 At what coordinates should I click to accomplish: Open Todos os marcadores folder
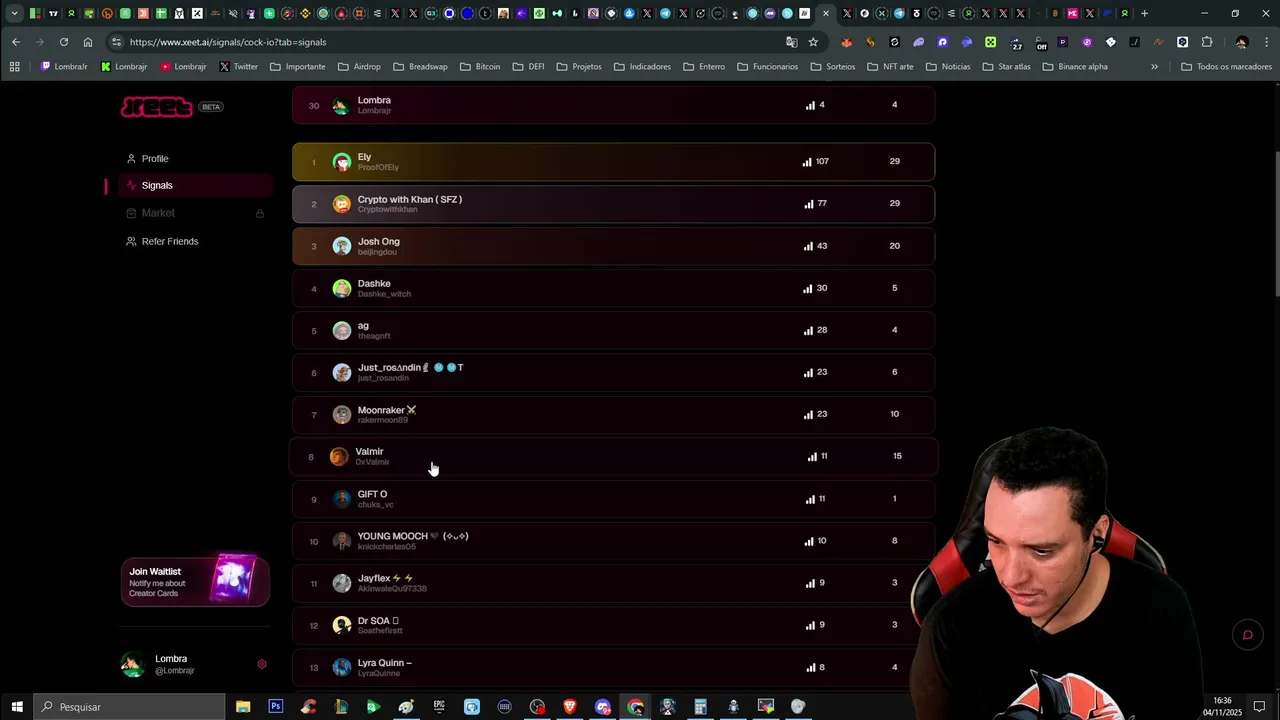point(1226,67)
